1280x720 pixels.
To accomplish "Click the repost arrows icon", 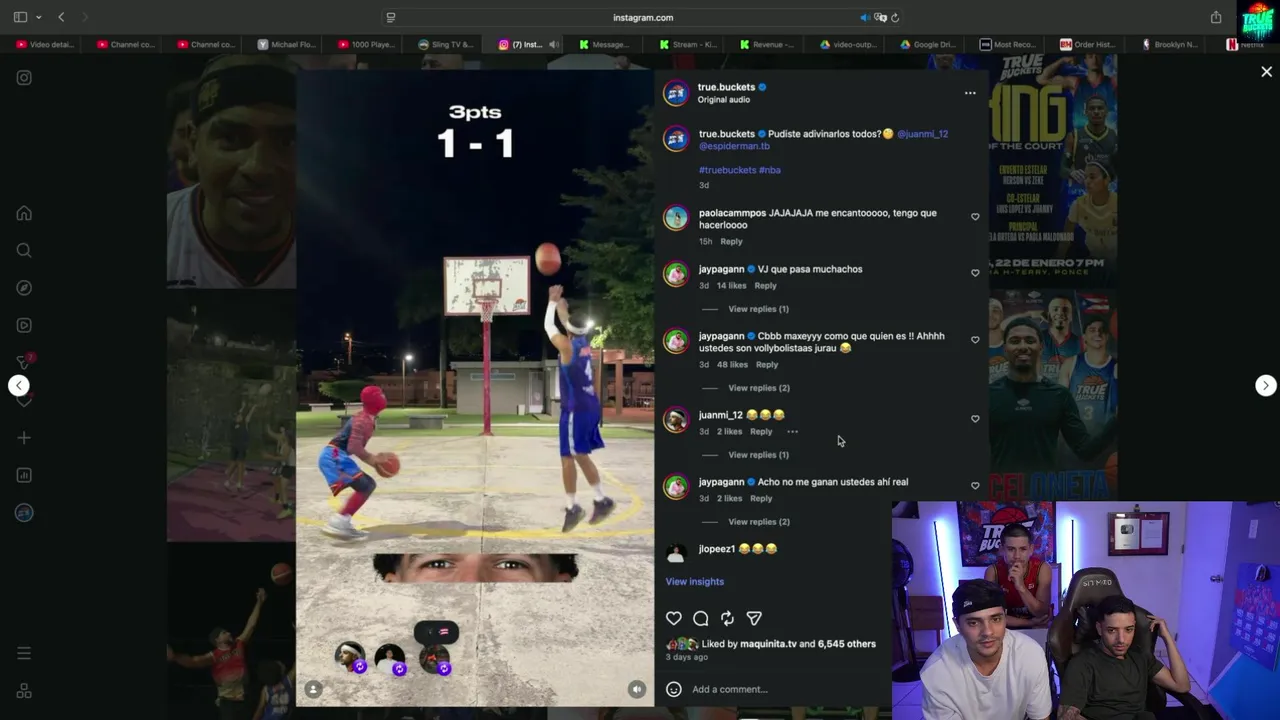I will 727,619.
